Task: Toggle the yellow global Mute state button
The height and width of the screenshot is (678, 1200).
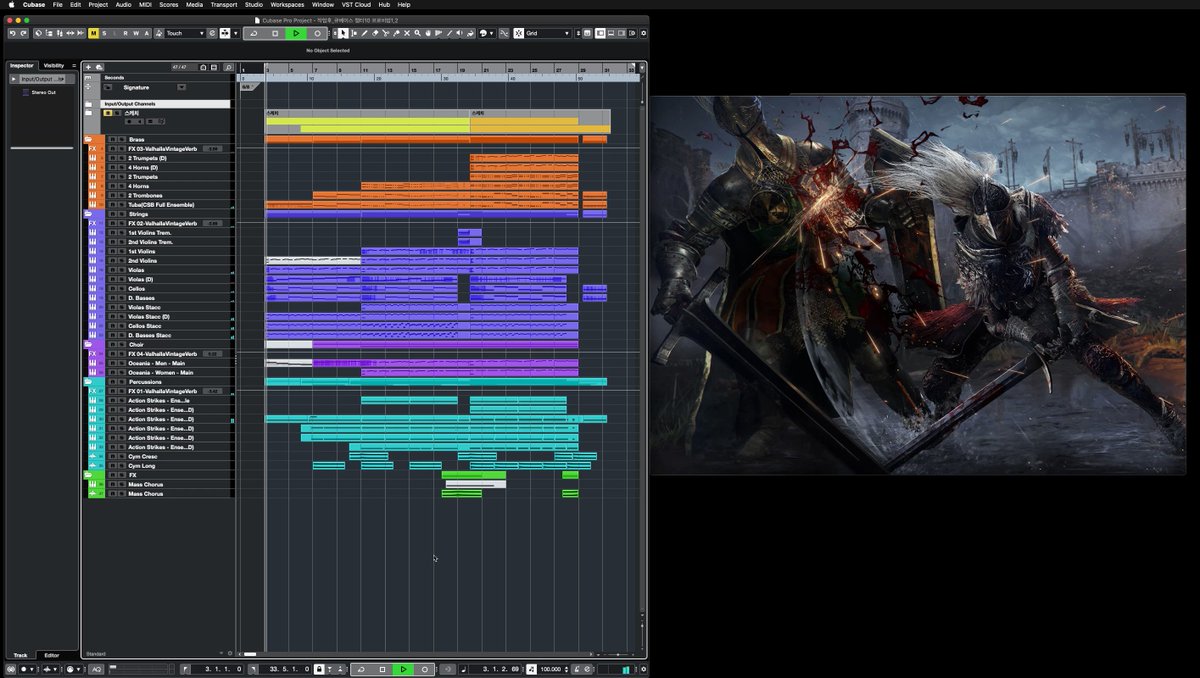Action: 94,33
